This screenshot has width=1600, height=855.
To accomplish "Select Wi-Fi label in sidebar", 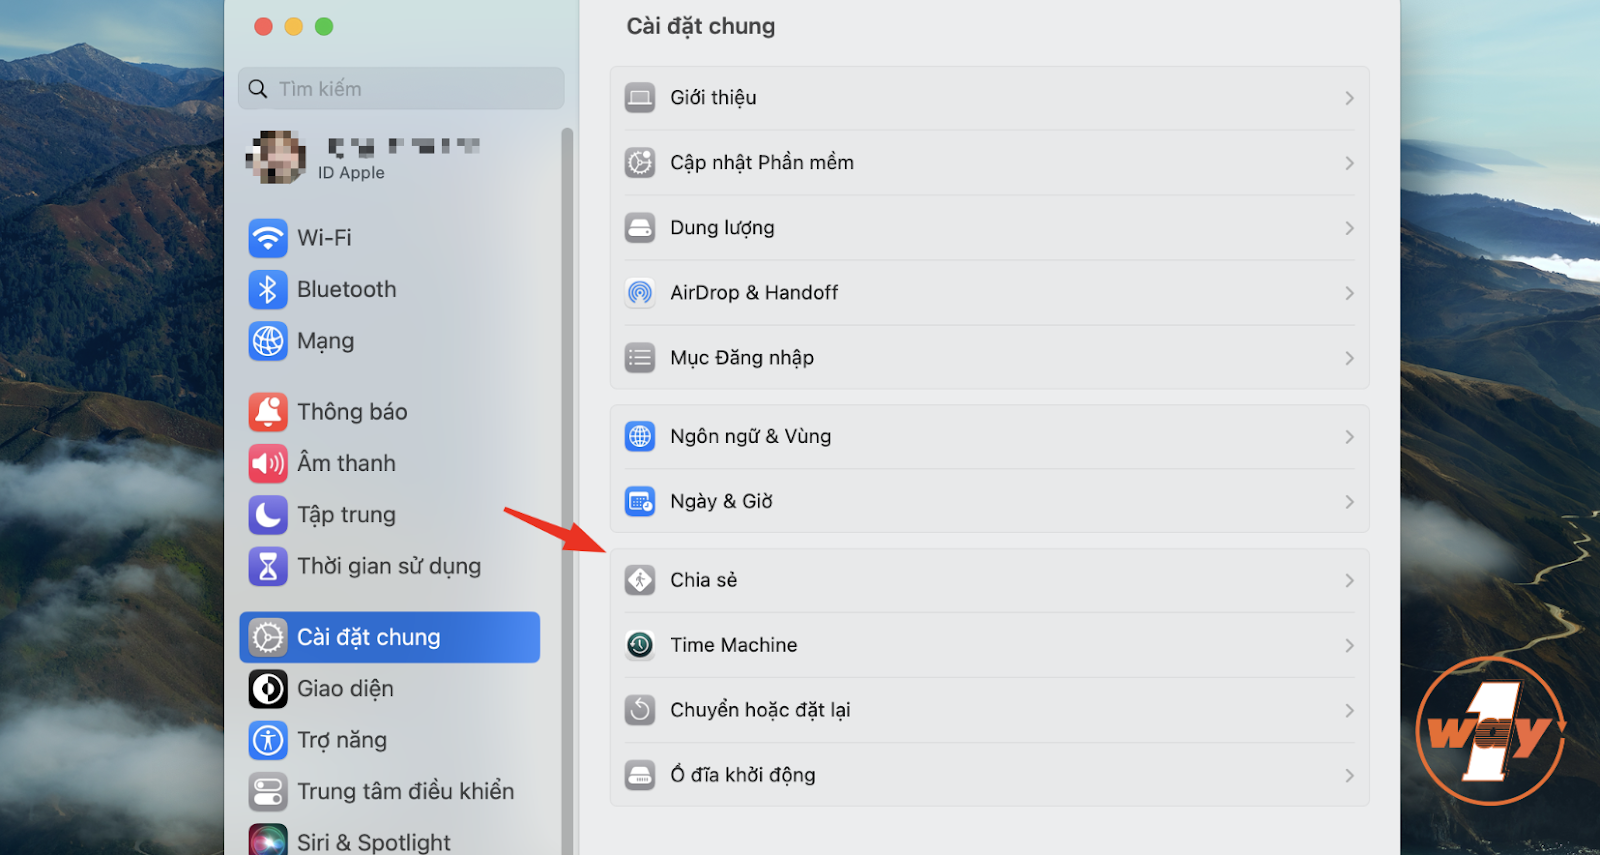I will tap(324, 238).
